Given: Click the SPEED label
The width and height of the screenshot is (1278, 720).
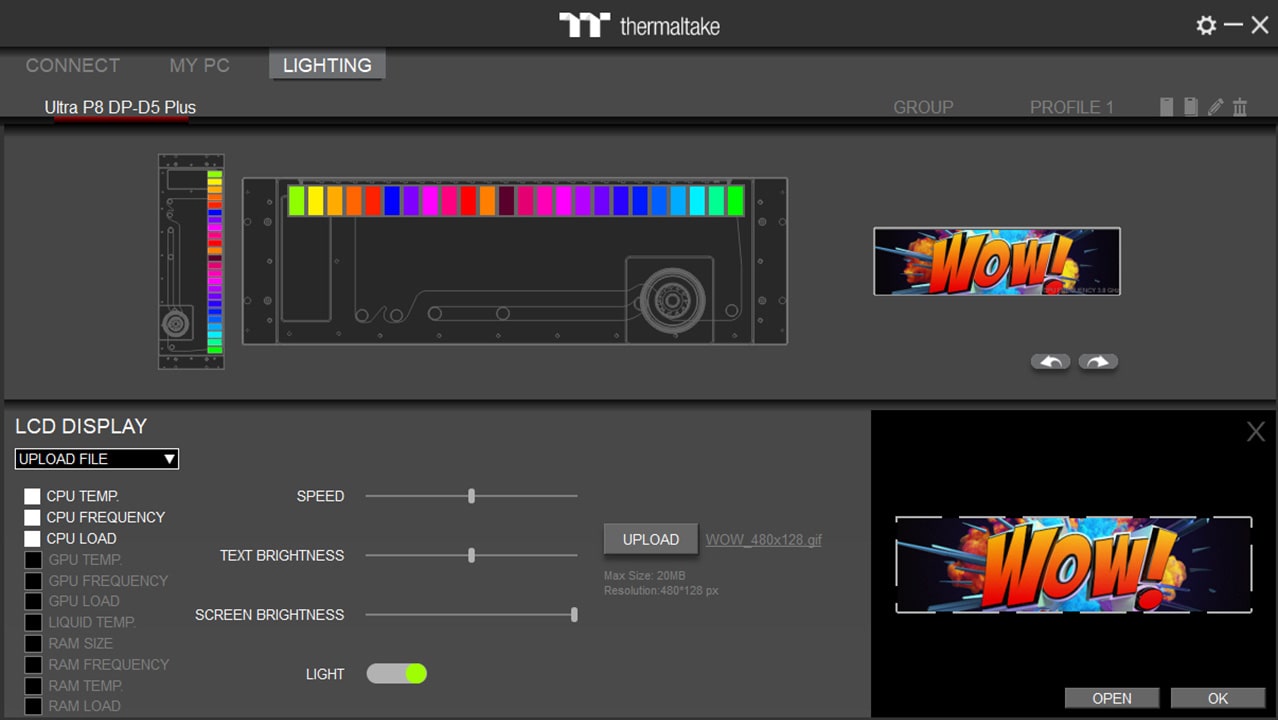Looking at the screenshot, I should click(320, 496).
